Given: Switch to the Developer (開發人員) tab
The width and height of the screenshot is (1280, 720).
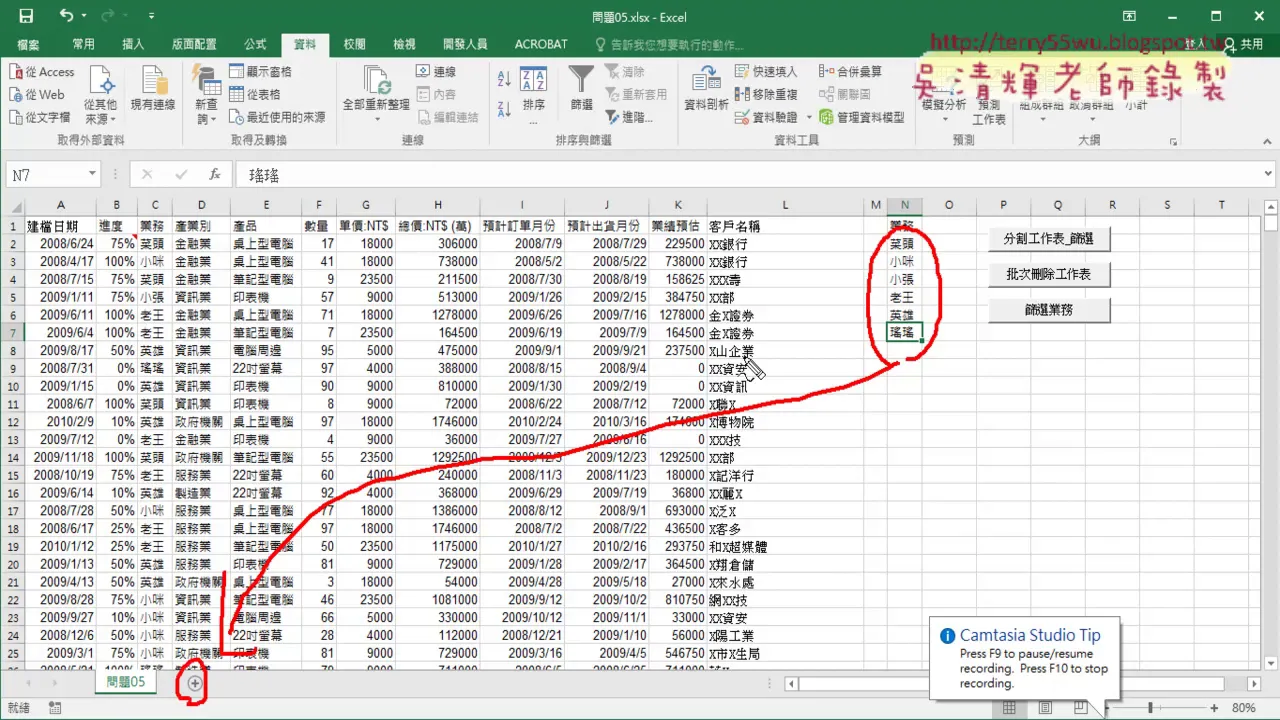Looking at the screenshot, I should point(465,44).
